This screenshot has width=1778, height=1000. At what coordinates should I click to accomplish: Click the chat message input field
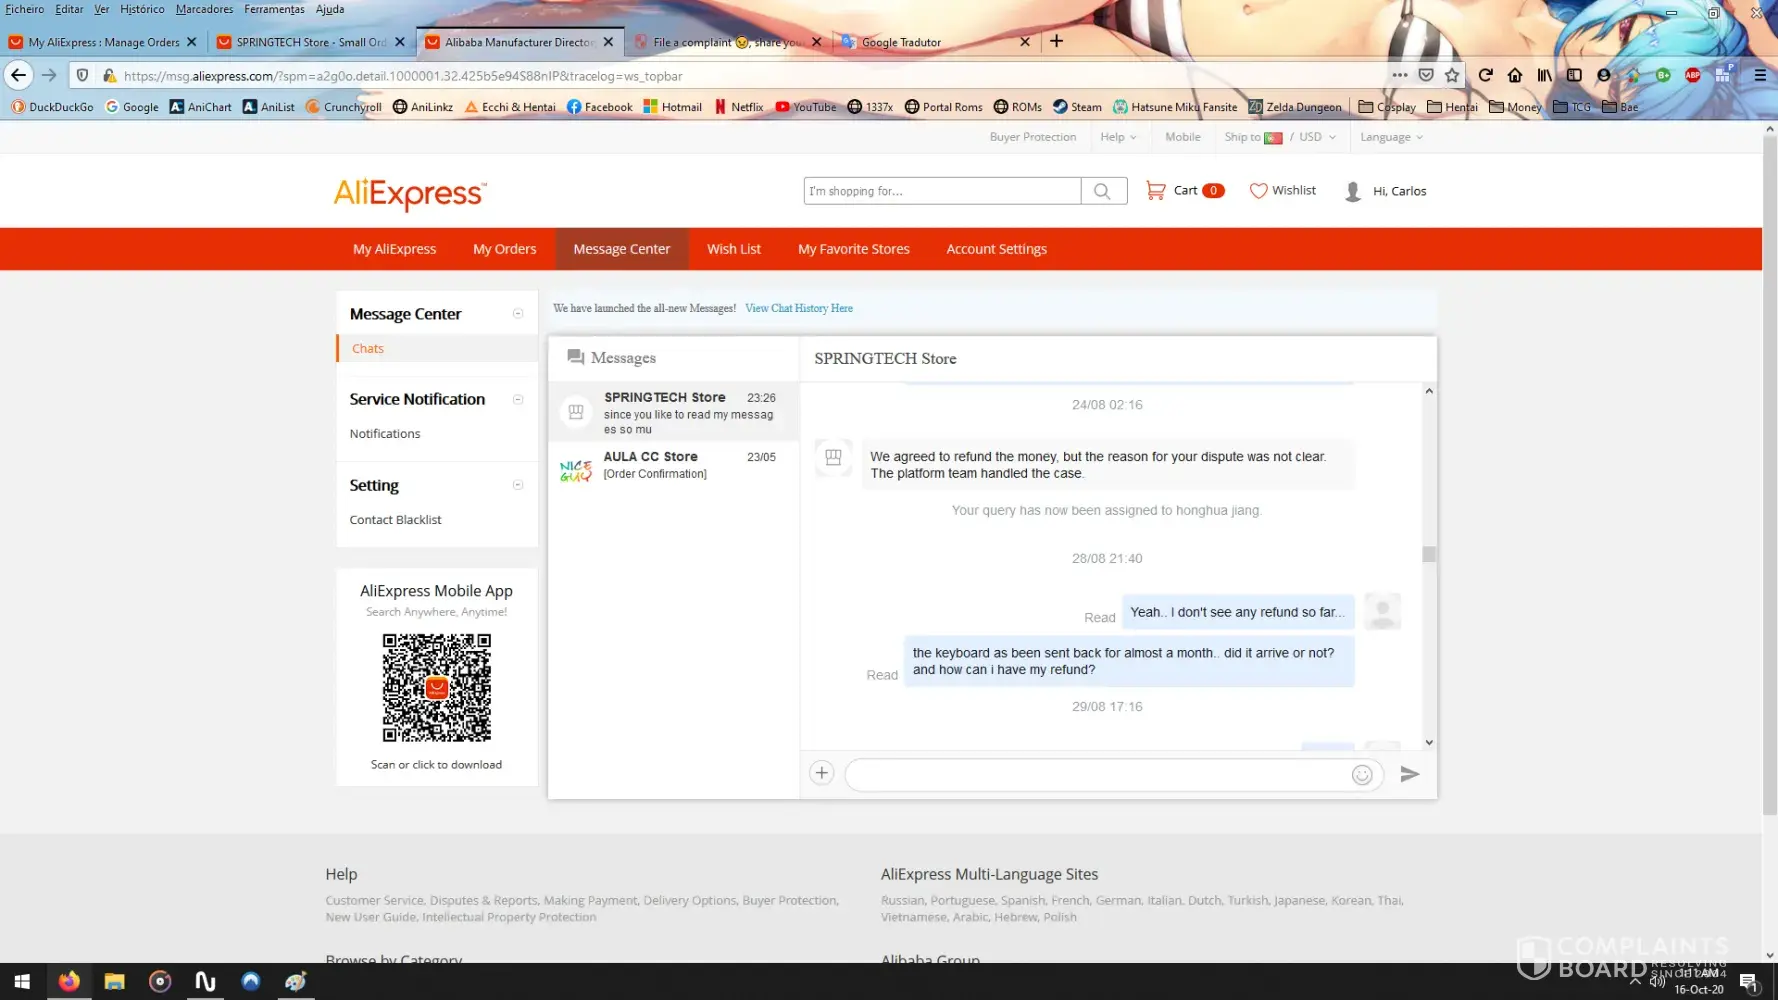tap(1095, 775)
